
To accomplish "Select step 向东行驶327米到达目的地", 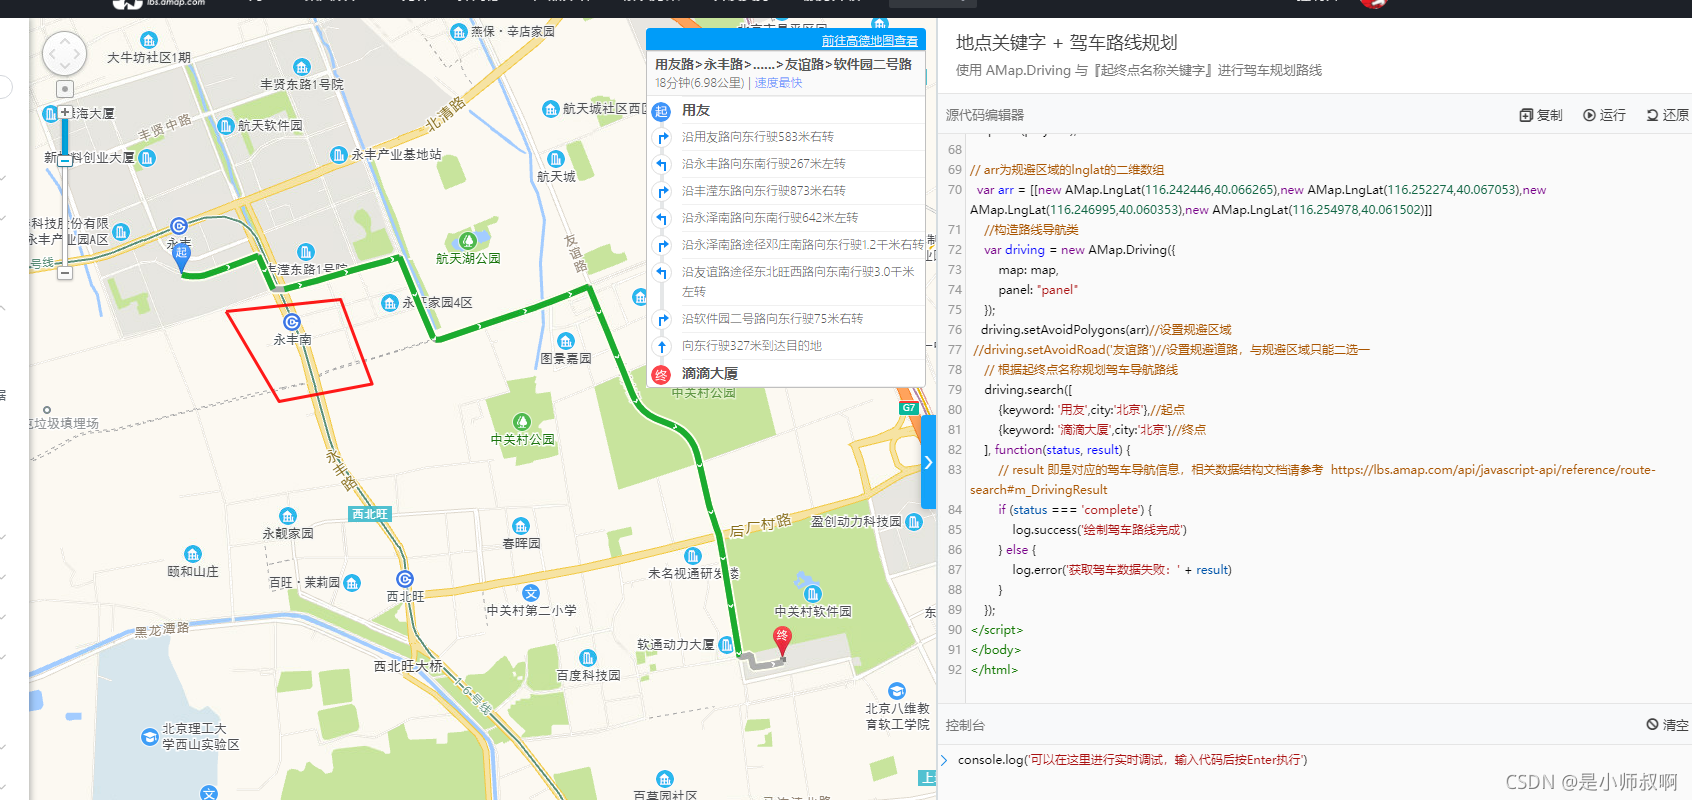I will pos(785,346).
